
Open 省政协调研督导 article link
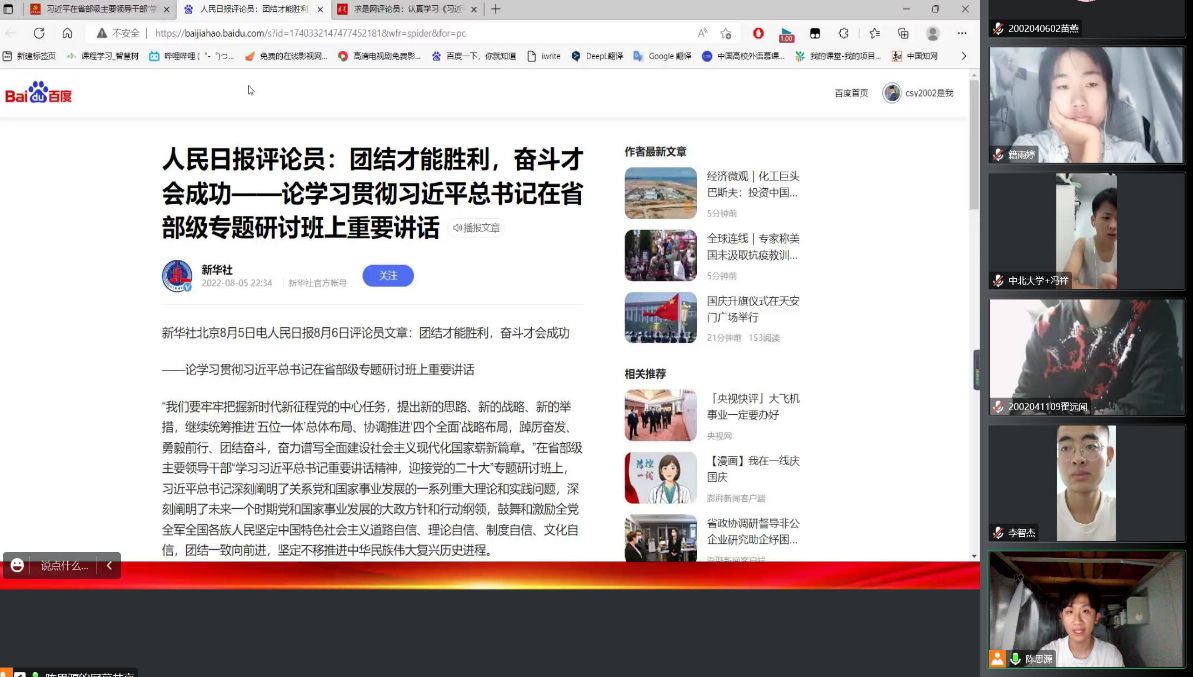coord(753,531)
